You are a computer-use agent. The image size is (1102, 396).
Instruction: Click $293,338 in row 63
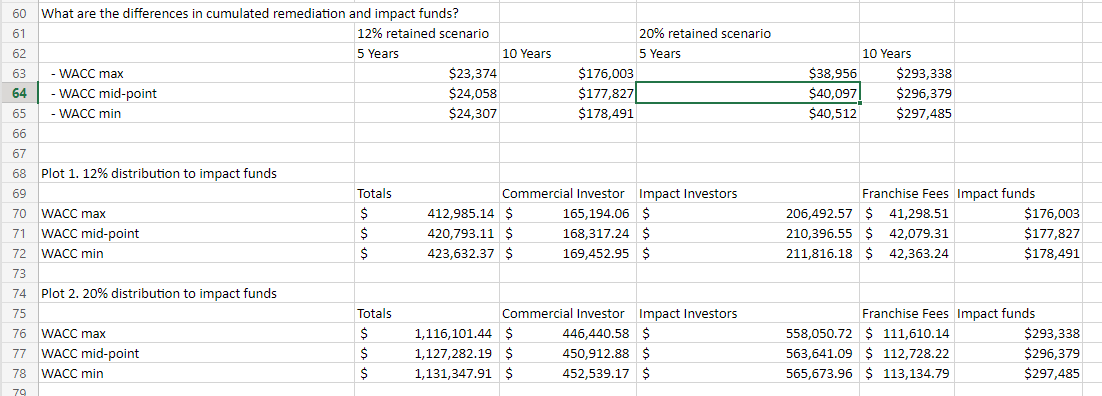coord(907,73)
